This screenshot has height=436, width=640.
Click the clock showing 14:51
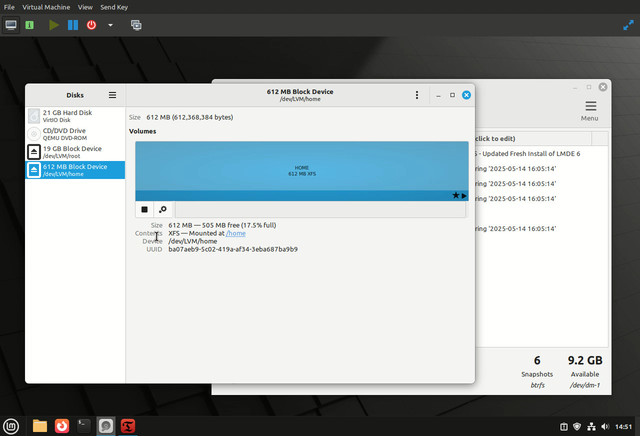tap(623, 427)
